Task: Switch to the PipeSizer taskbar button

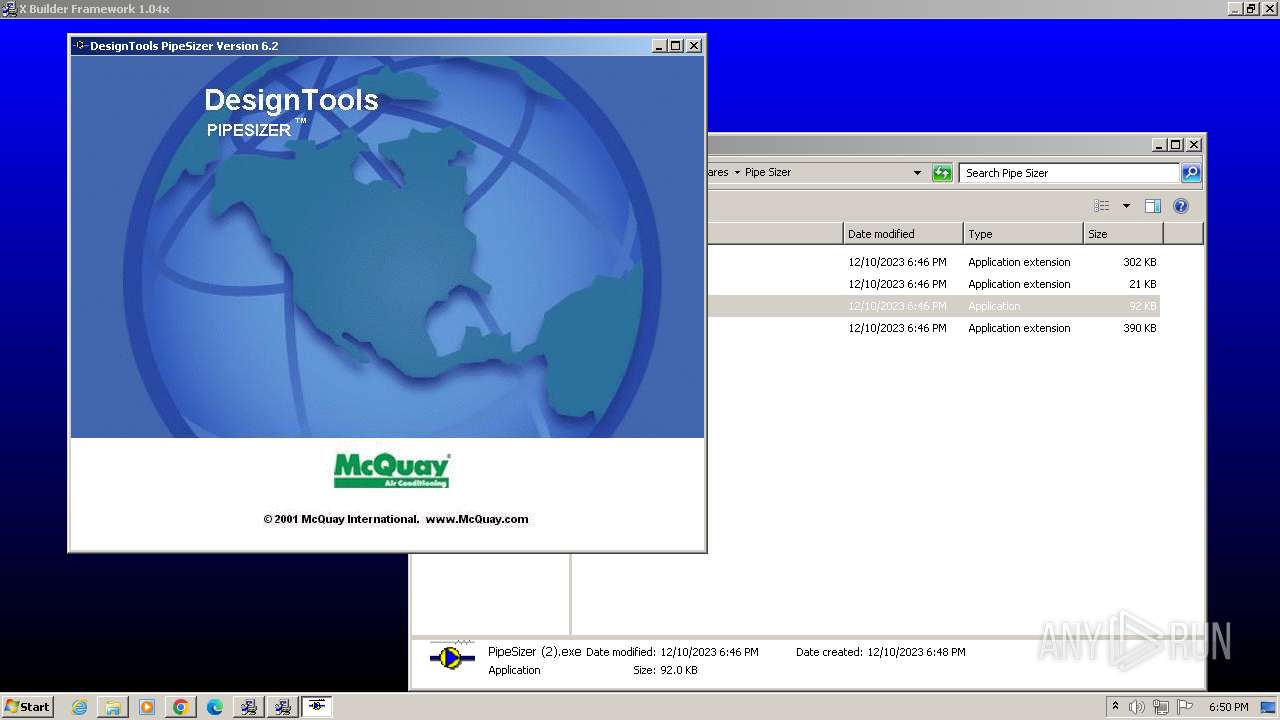Action: pos(317,707)
